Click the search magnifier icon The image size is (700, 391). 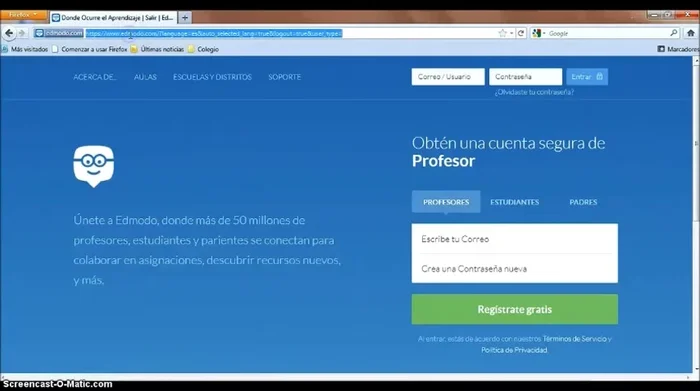click(674, 33)
